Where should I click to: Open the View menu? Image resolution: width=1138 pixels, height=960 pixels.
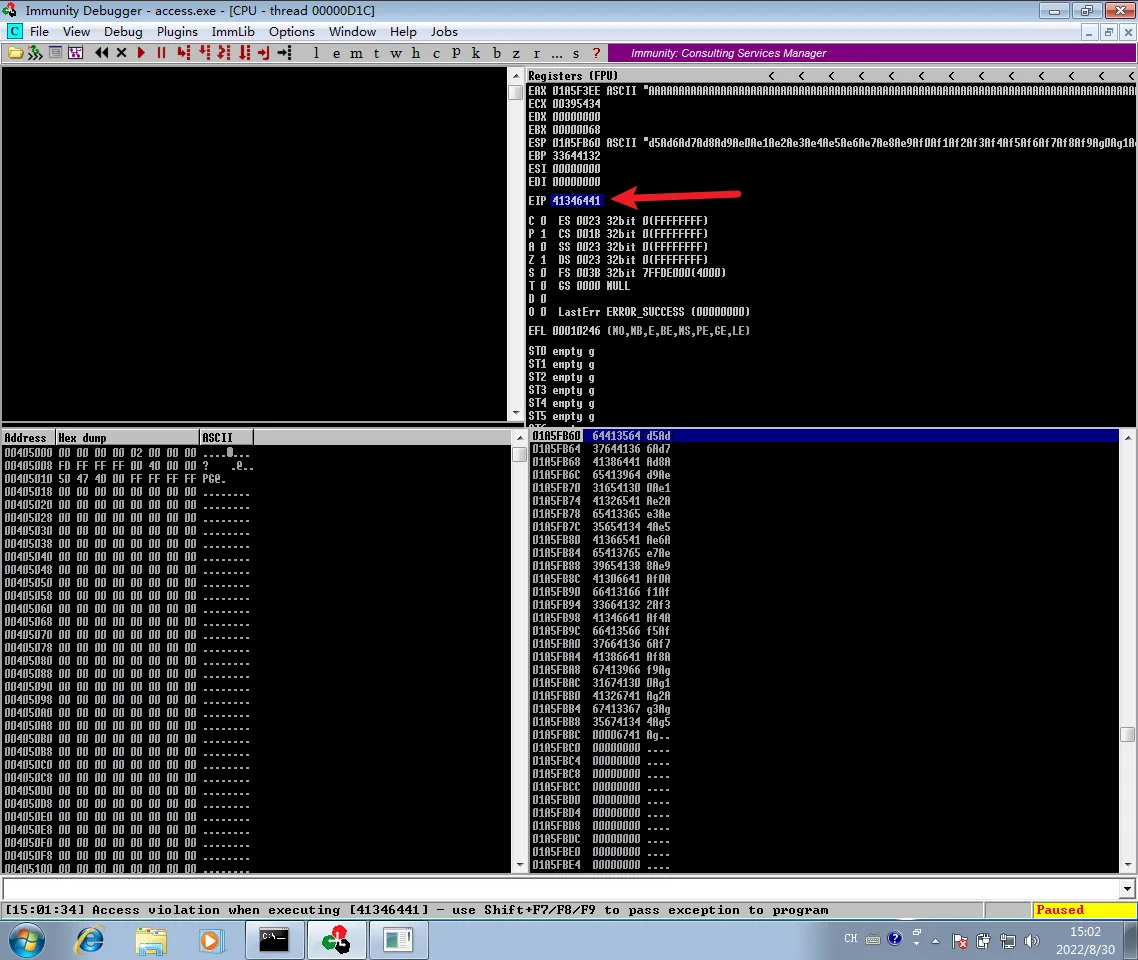(x=76, y=31)
